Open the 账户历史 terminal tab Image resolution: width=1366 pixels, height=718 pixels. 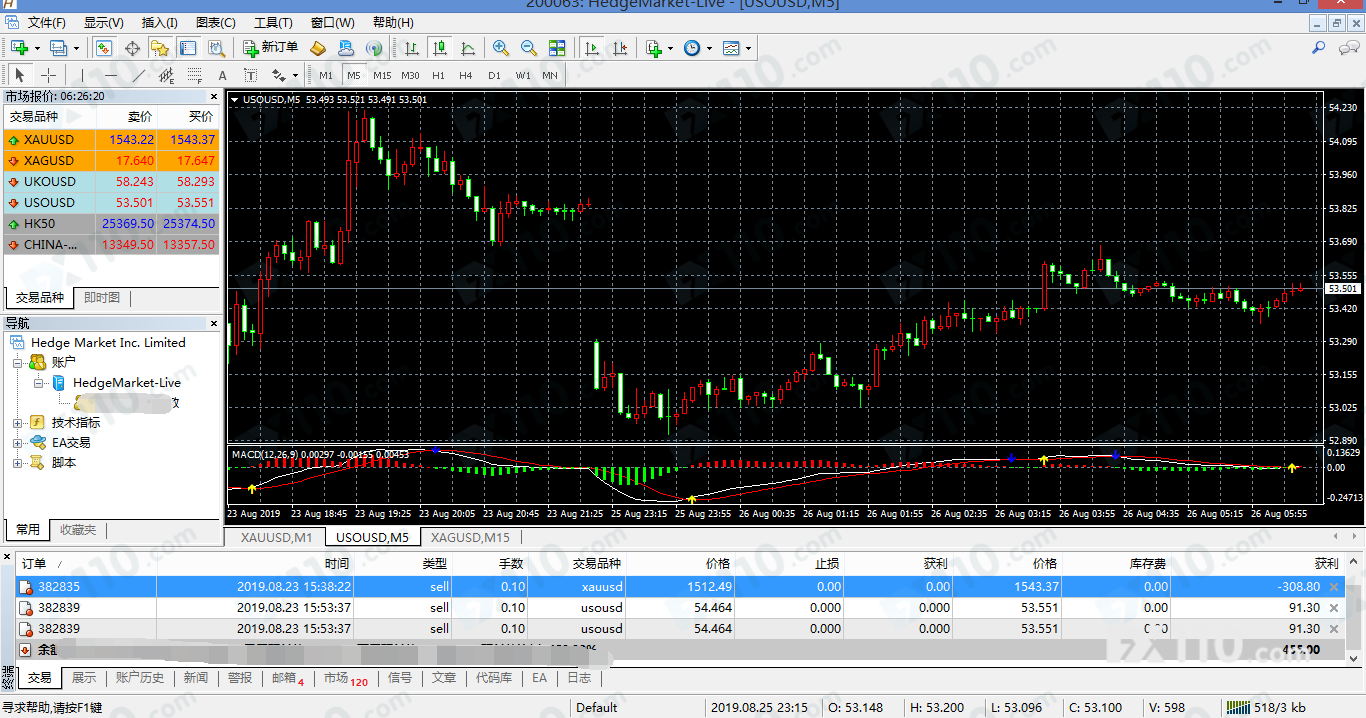tap(140, 678)
